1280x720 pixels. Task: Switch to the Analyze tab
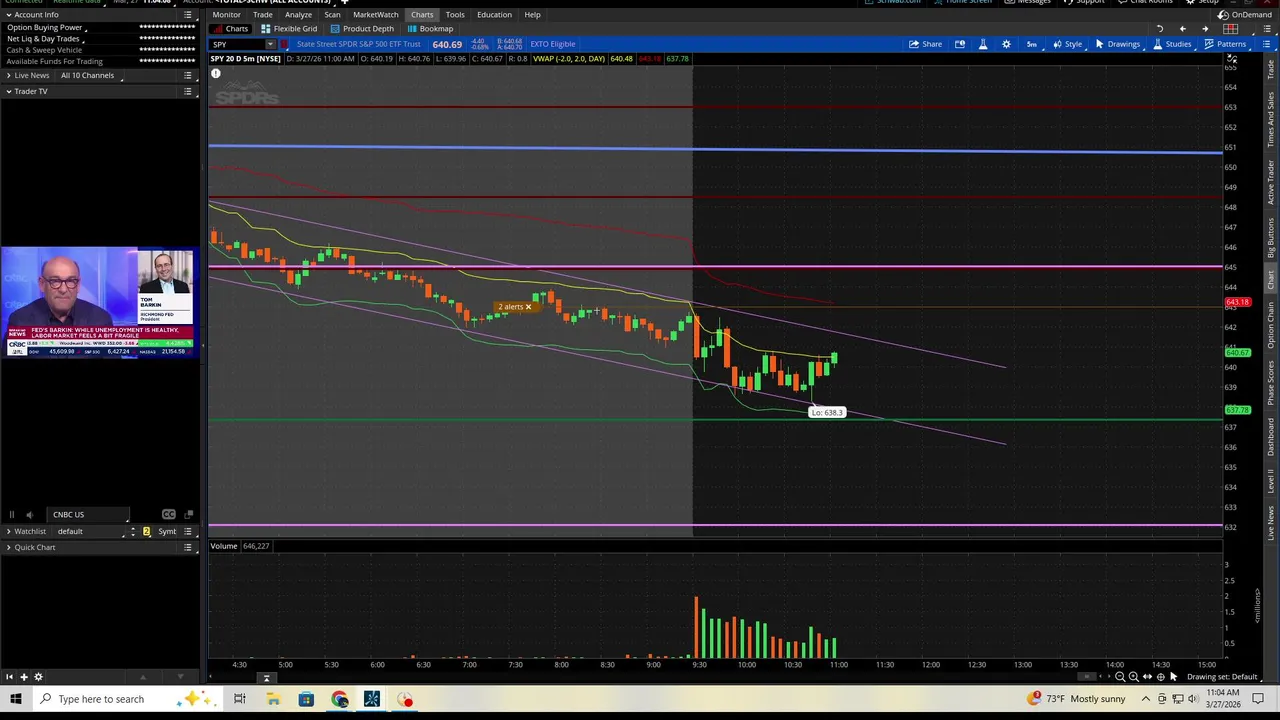[298, 15]
